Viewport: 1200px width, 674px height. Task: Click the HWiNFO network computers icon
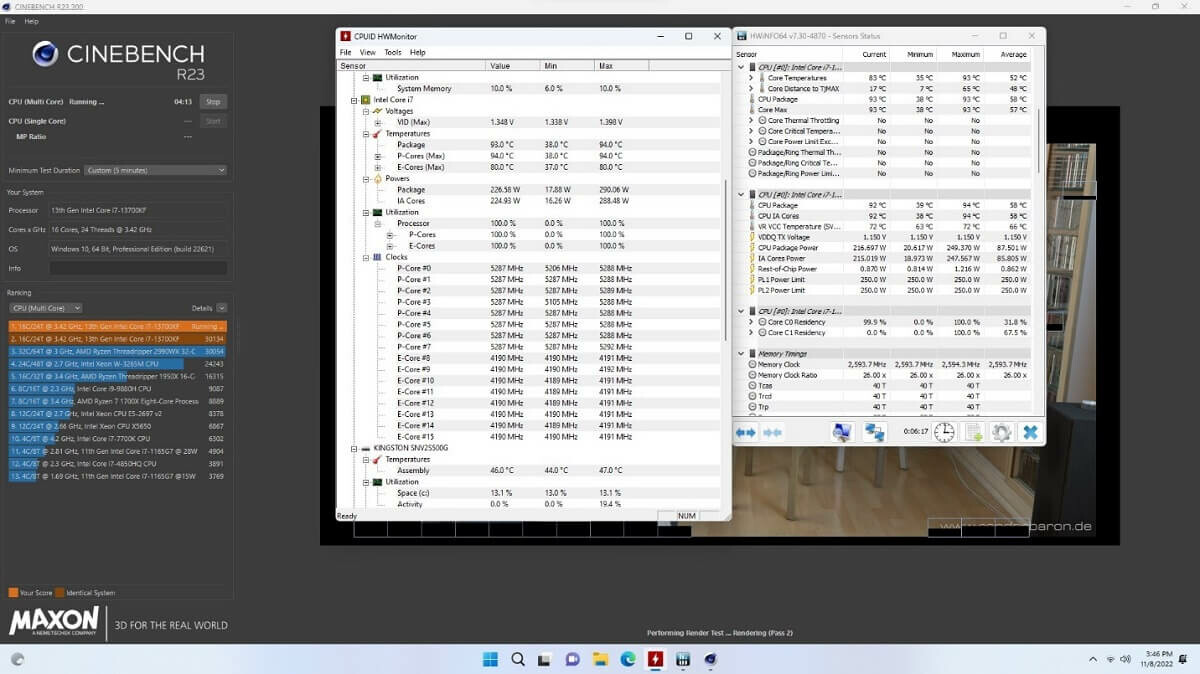coord(875,432)
